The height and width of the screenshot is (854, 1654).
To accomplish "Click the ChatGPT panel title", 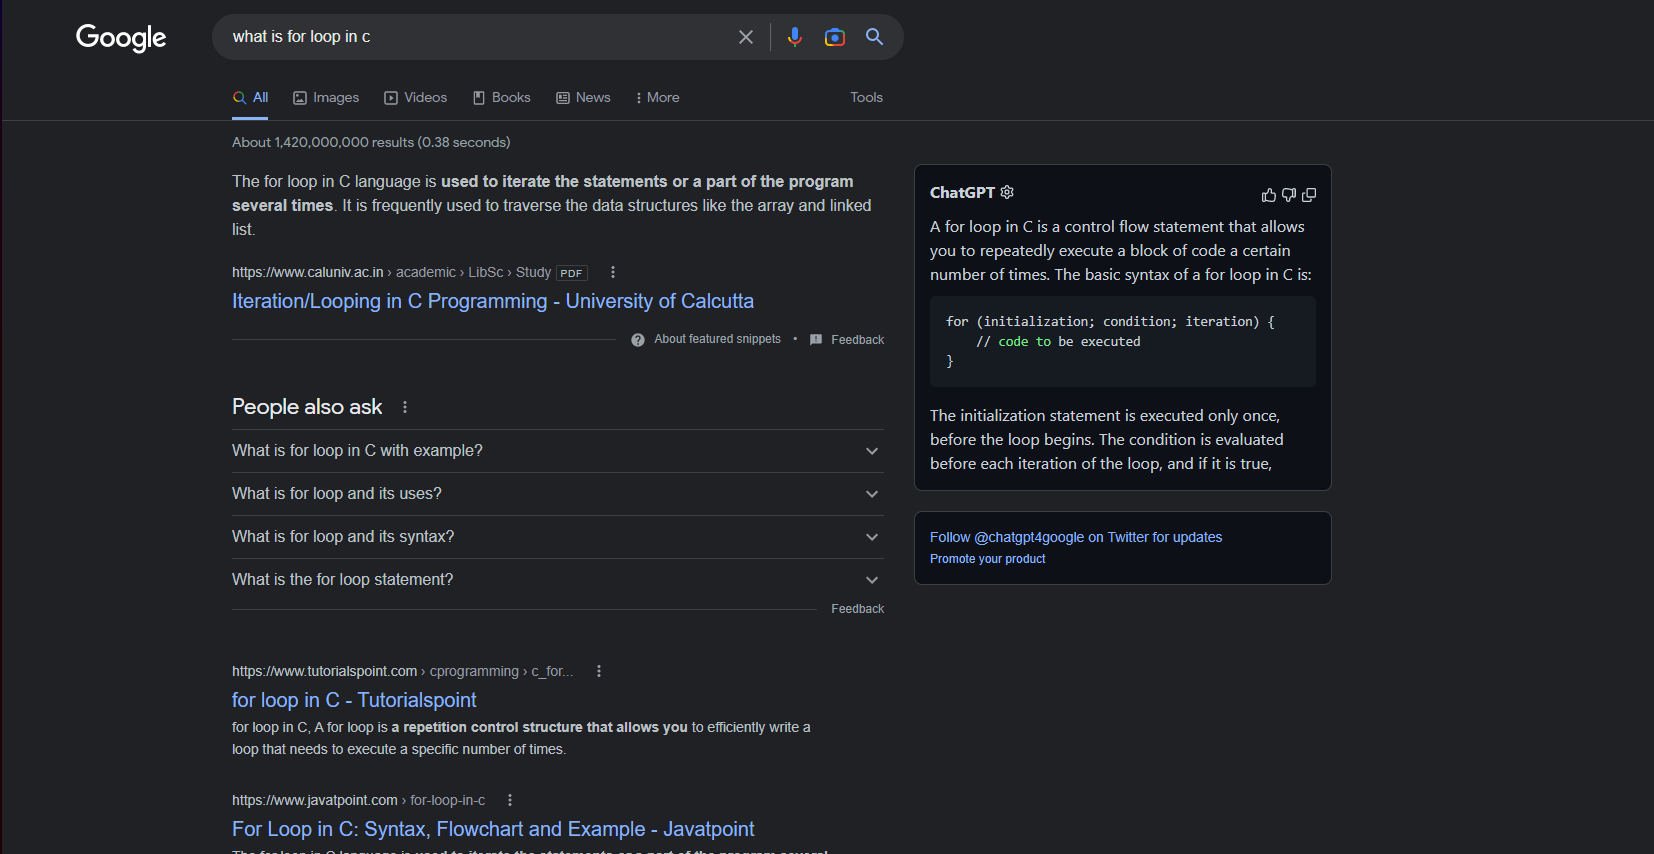I will coord(962,192).
